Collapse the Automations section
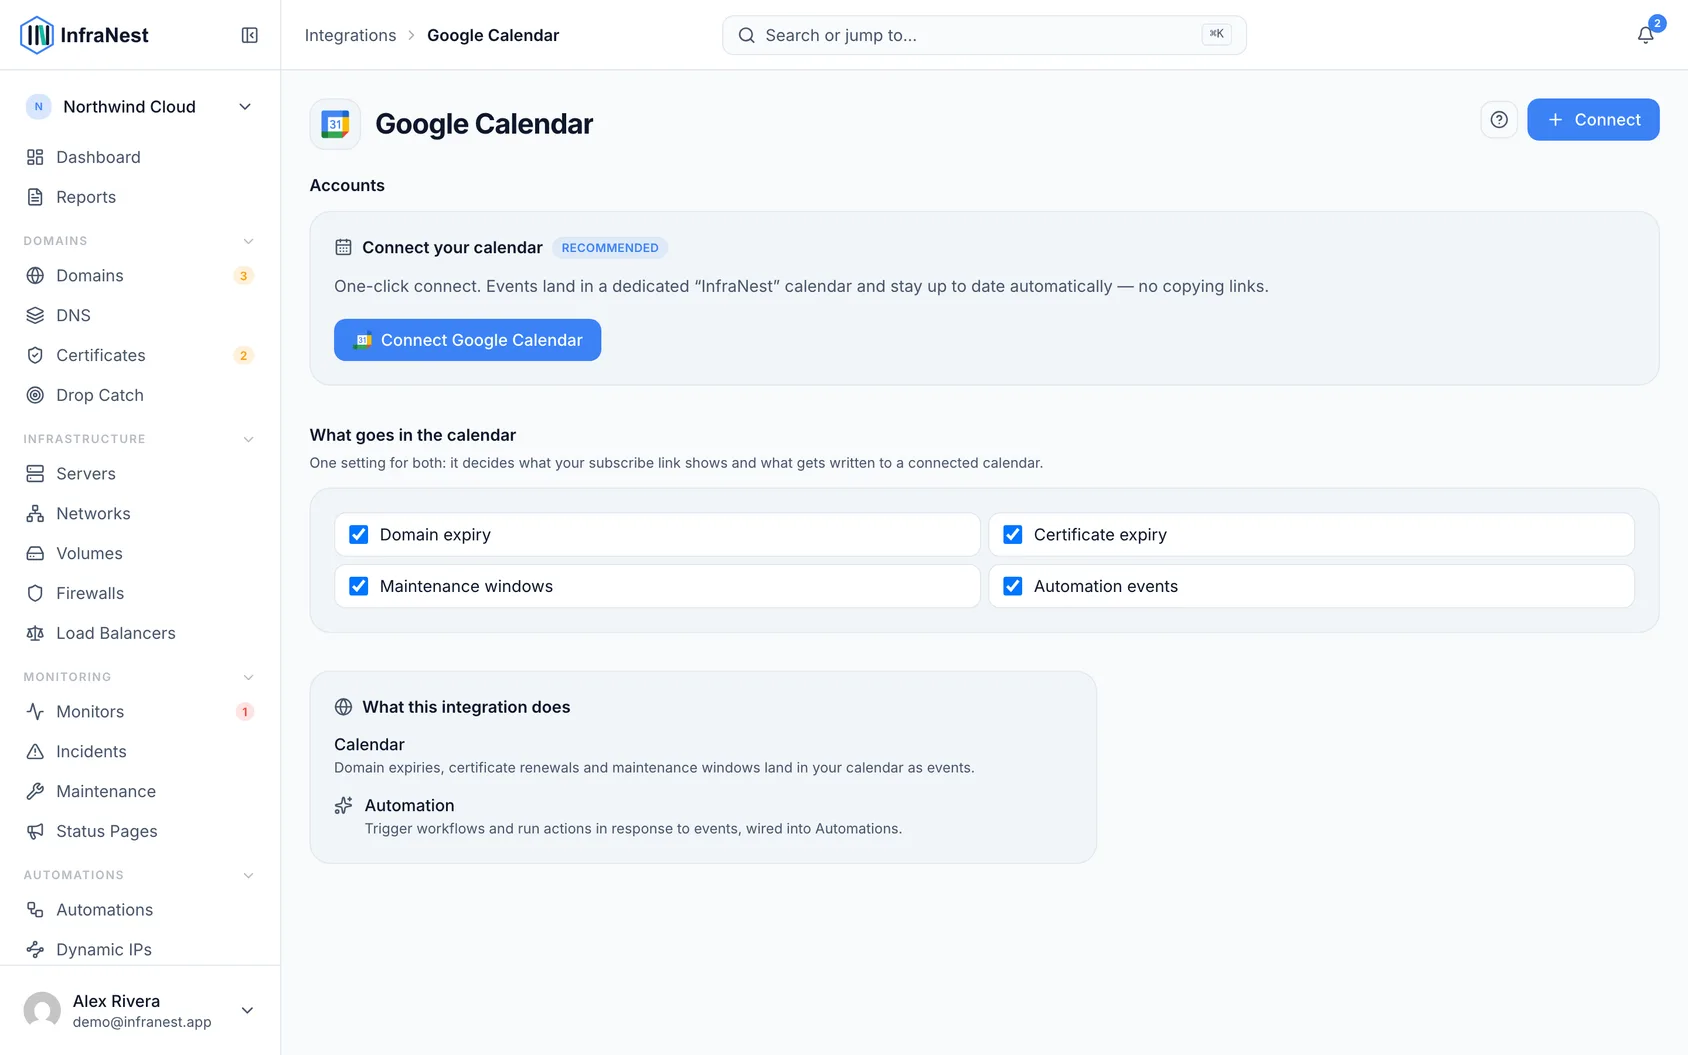1688x1055 pixels. click(248, 875)
